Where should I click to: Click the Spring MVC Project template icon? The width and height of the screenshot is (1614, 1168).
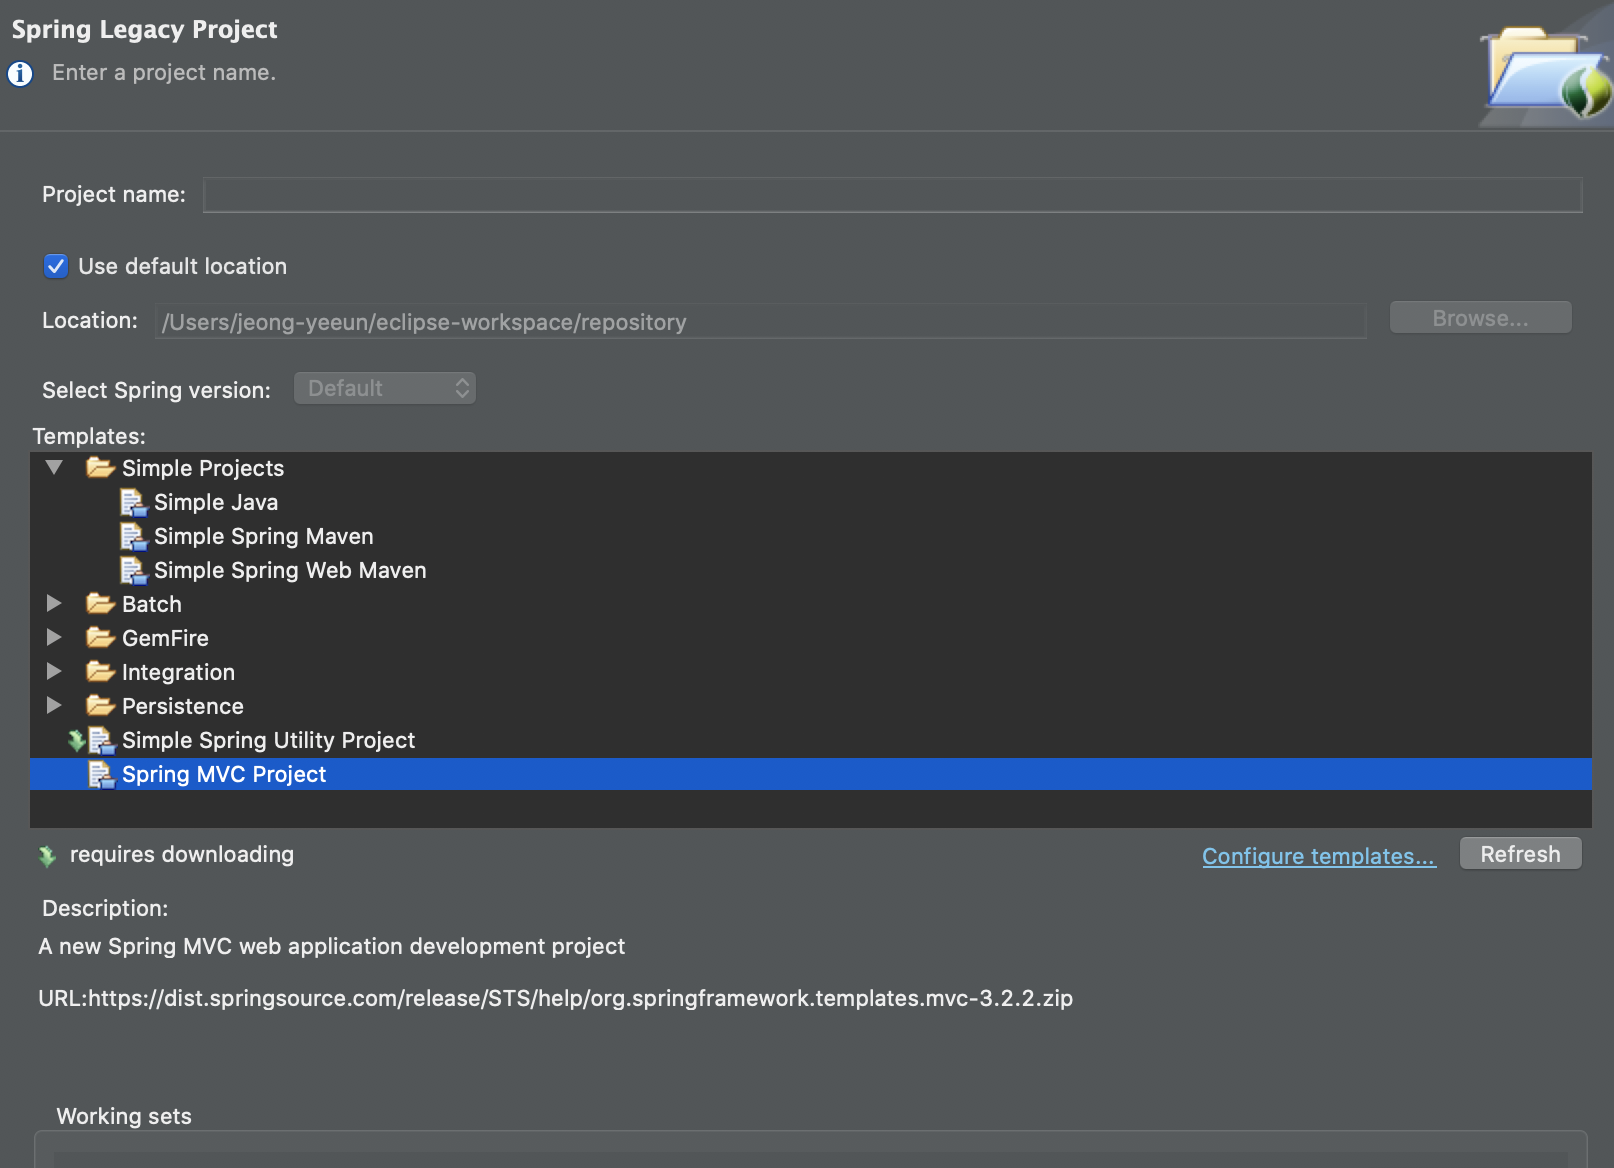tap(101, 774)
